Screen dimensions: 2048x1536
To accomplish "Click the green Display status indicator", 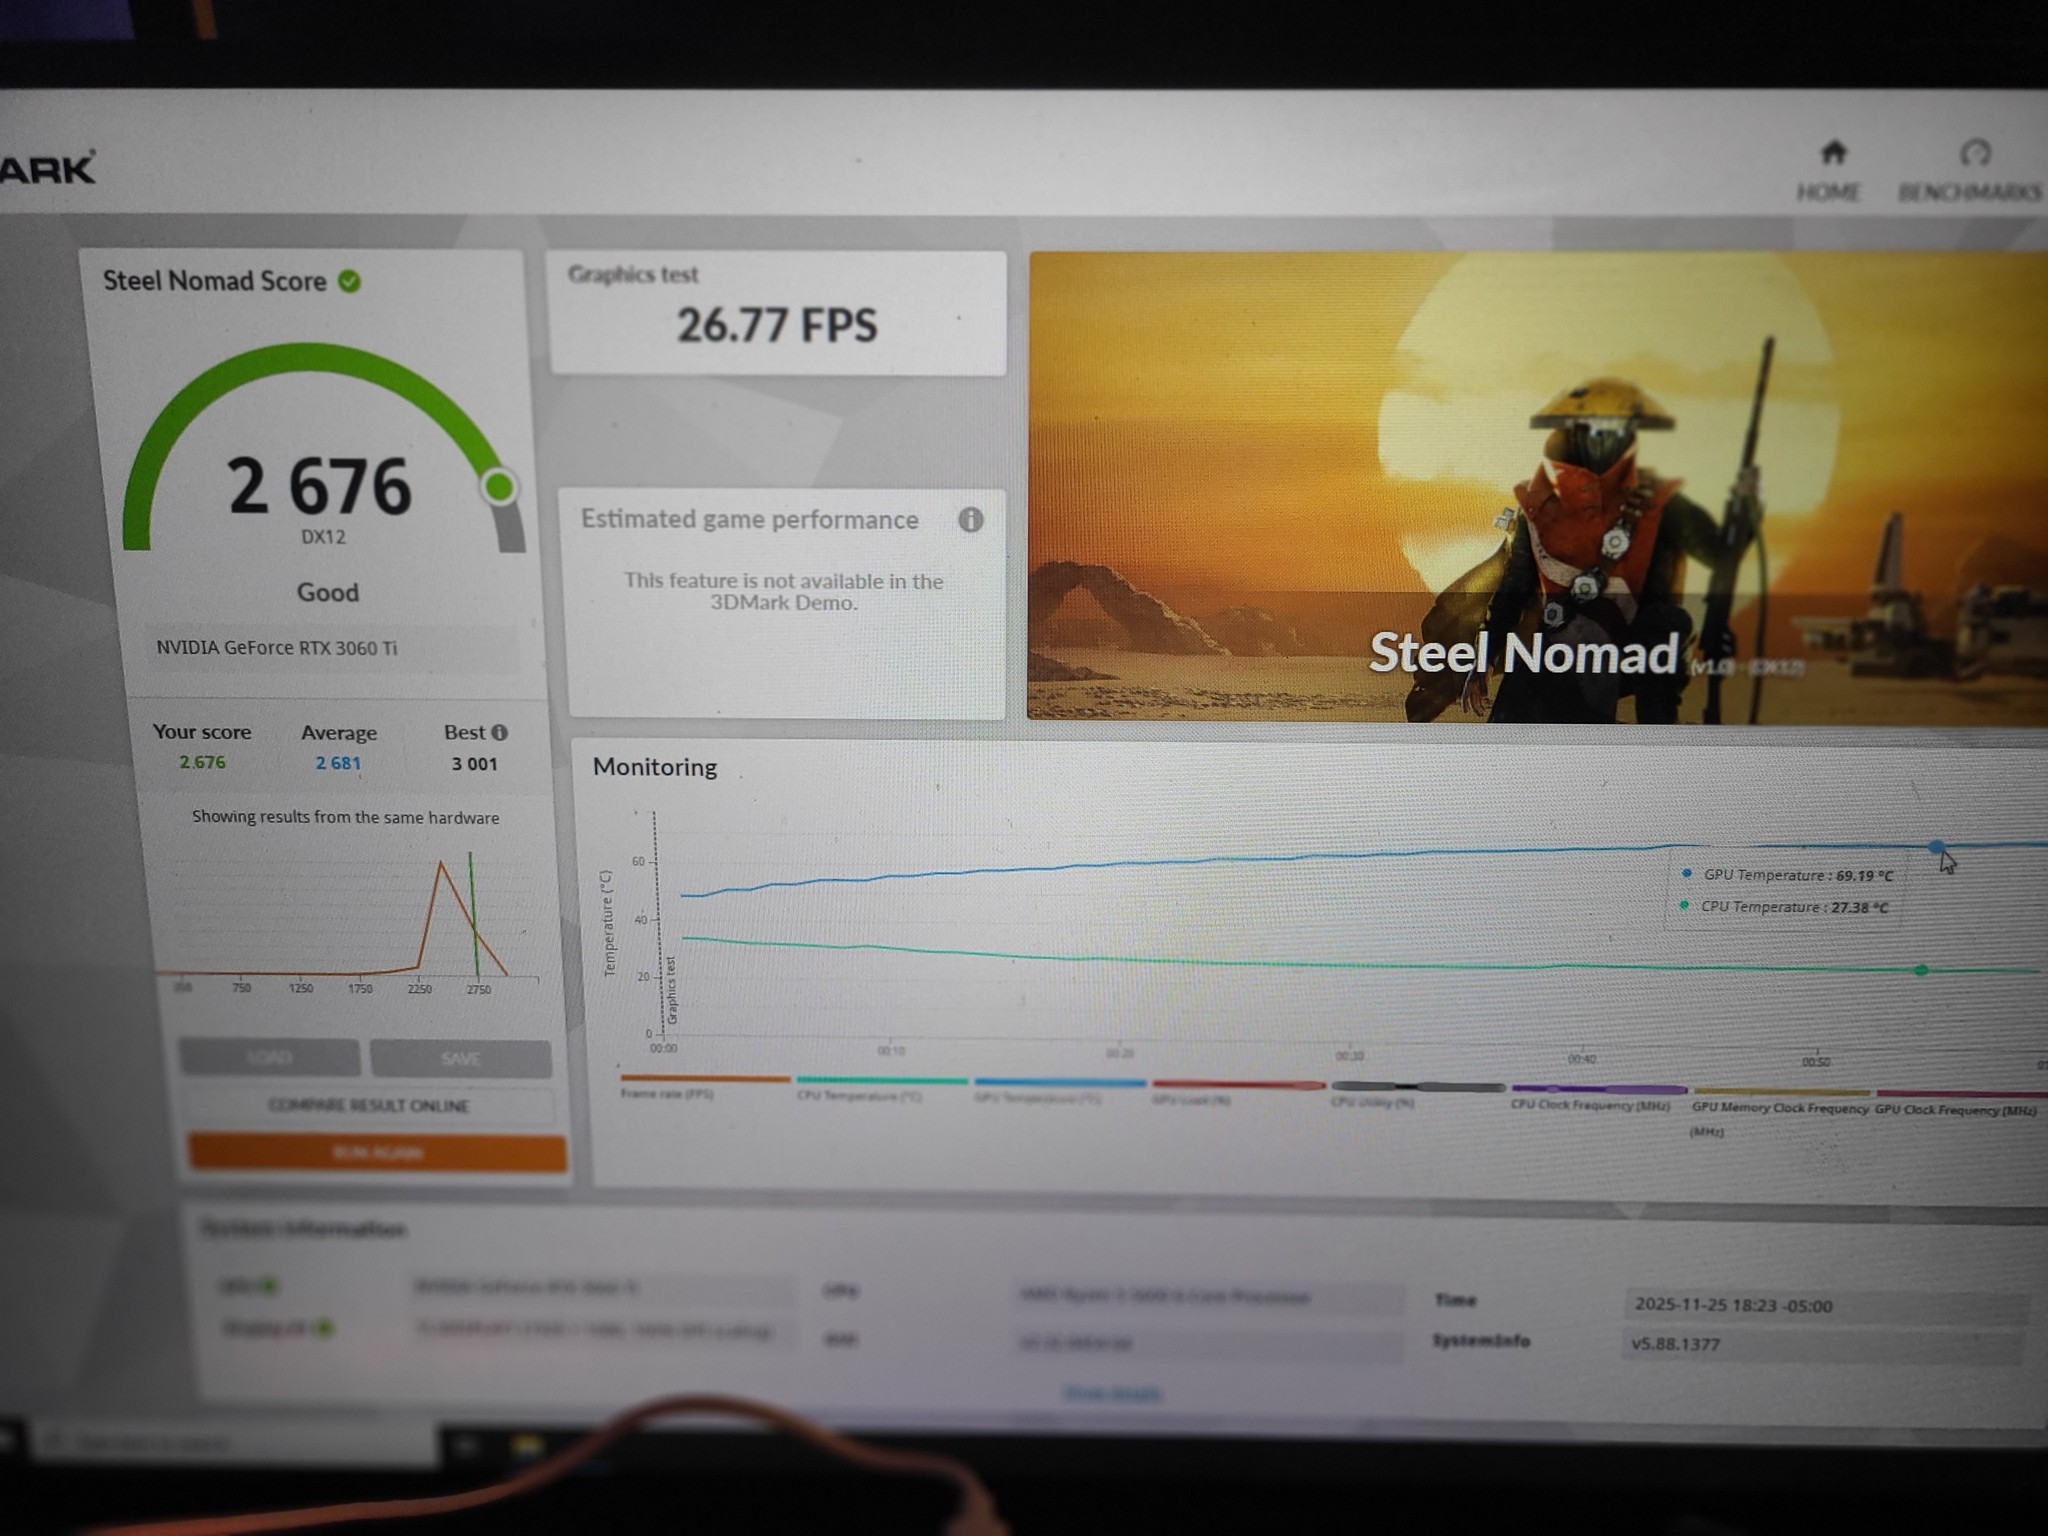I will coord(322,1328).
